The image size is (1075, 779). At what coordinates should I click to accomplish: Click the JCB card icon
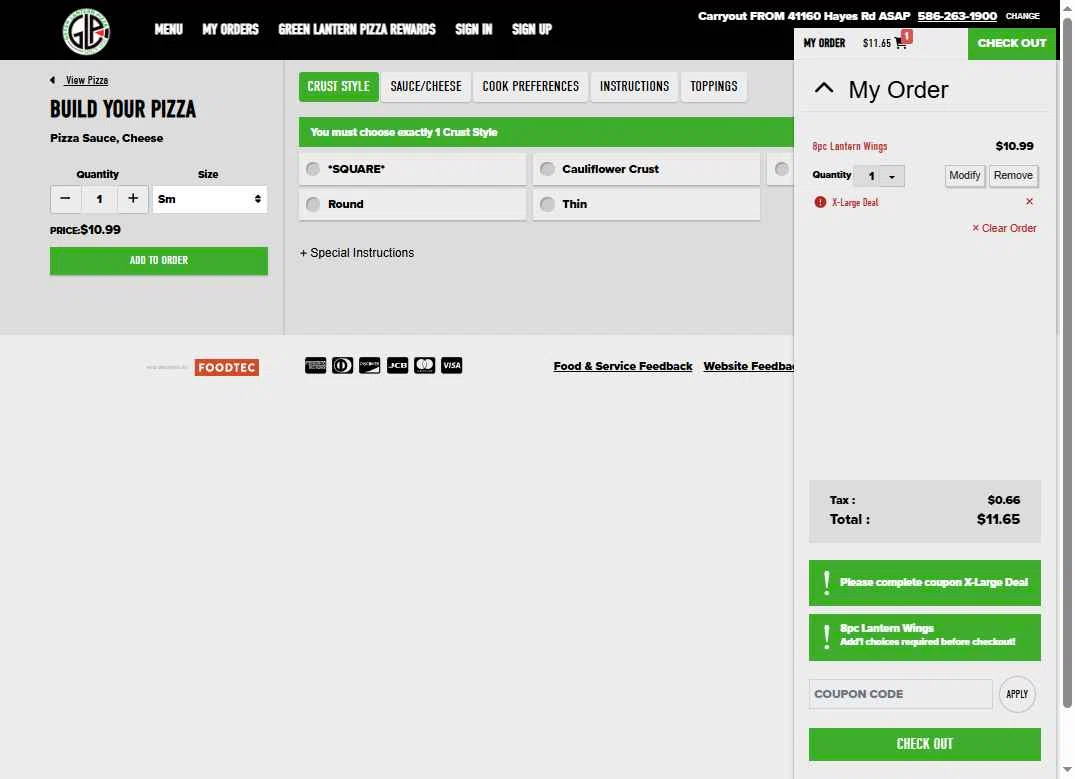pos(397,365)
